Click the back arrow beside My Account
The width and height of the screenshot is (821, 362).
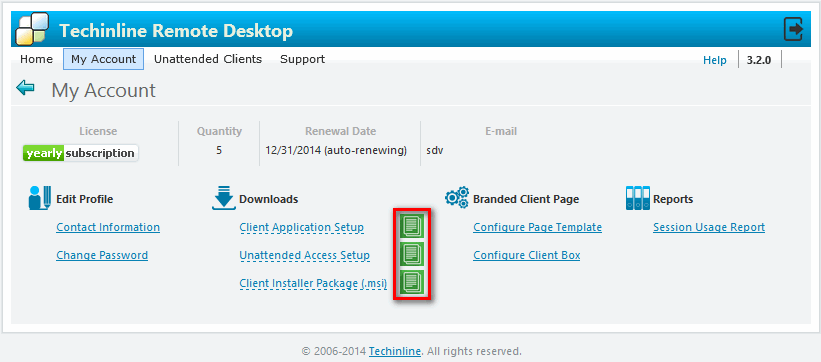pyautogui.click(x=25, y=87)
